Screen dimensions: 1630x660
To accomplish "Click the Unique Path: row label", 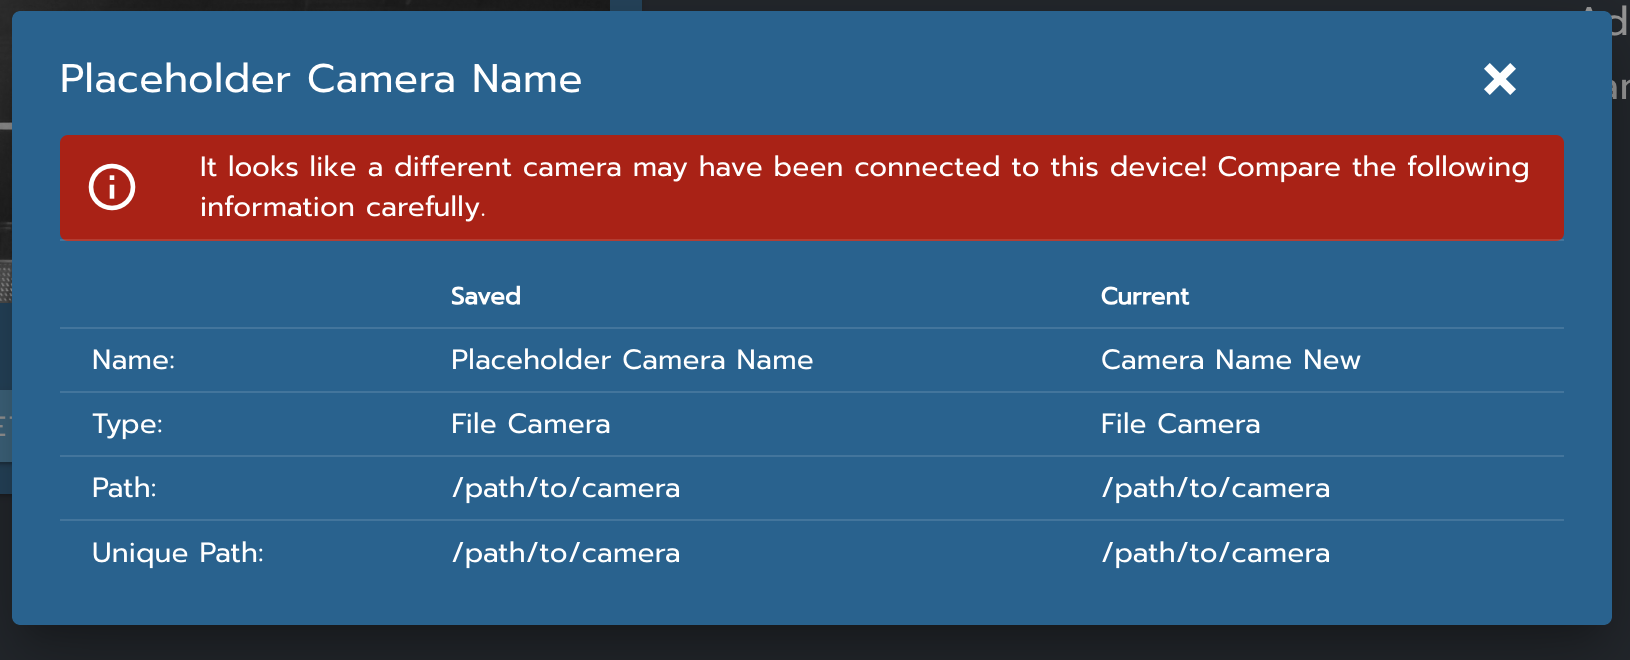I will point(177,553).
